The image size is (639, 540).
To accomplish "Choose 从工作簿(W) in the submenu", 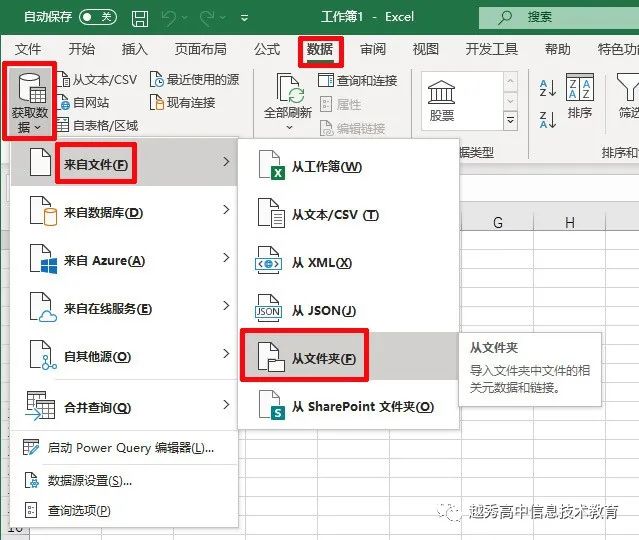I will 348,165.
